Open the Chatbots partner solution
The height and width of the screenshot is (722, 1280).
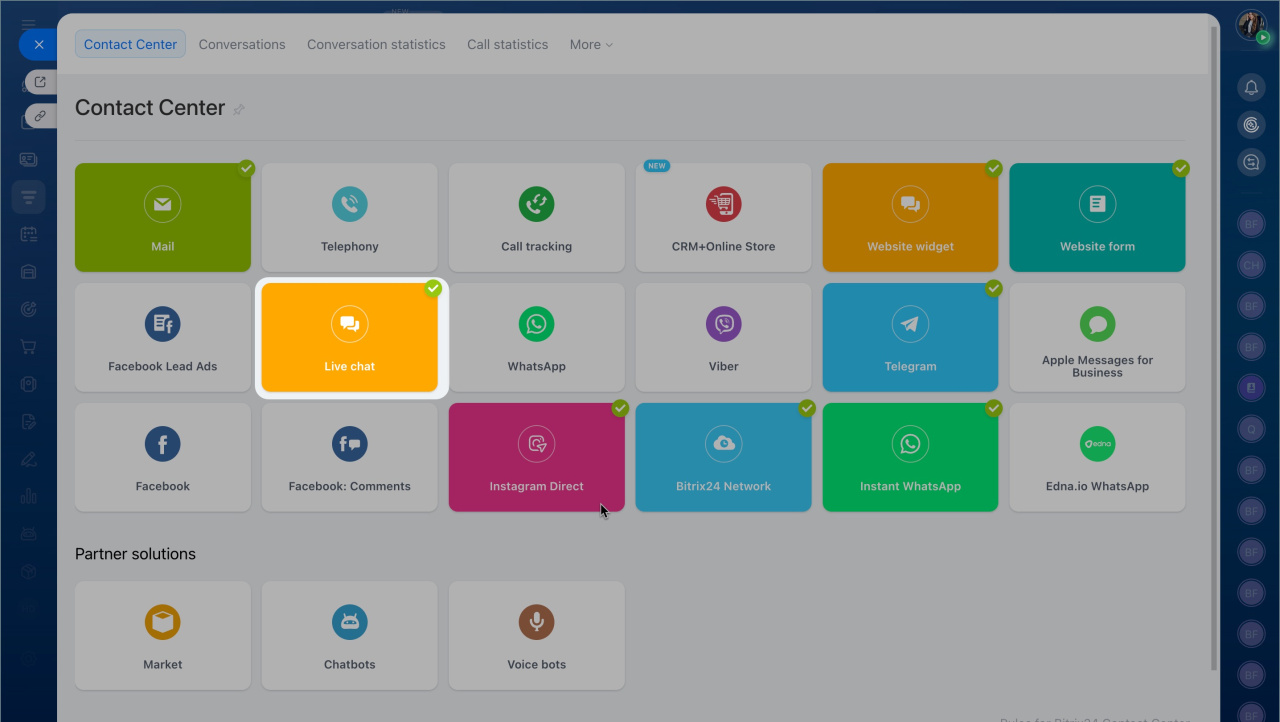350,636
